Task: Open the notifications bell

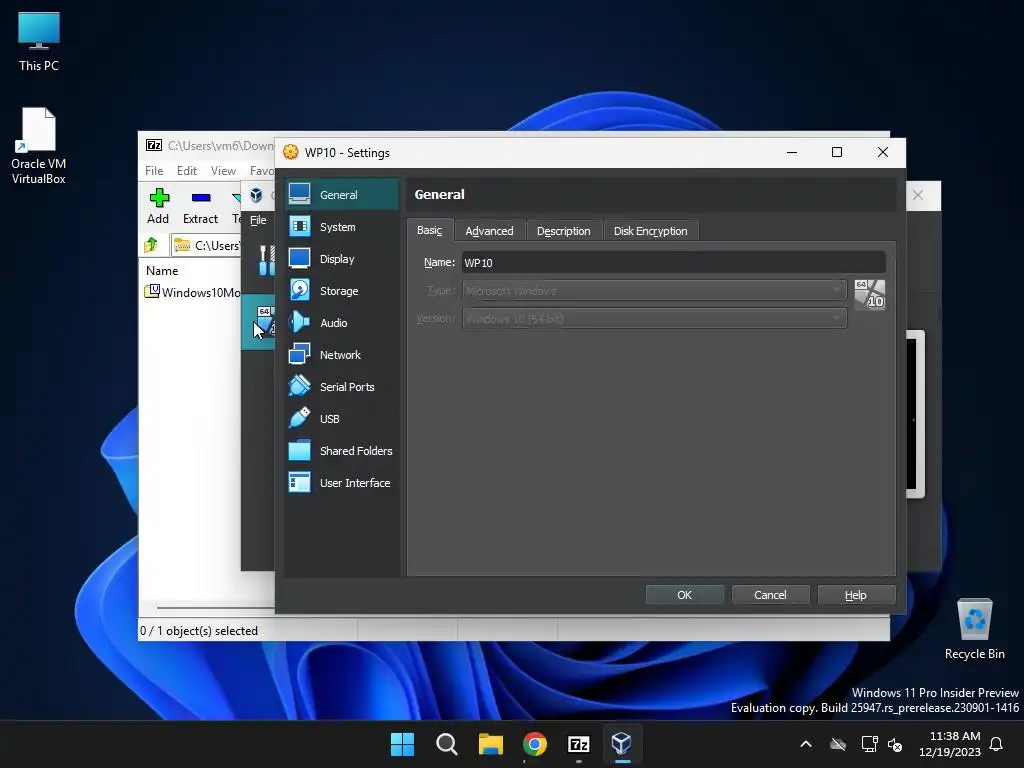Action: coord(997,744)
